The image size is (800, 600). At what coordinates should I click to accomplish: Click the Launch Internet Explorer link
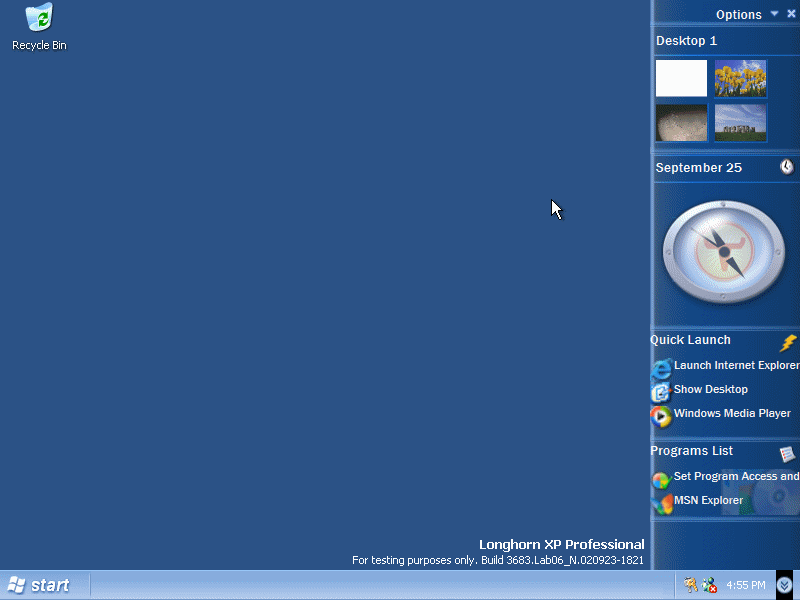pos(736,365)
